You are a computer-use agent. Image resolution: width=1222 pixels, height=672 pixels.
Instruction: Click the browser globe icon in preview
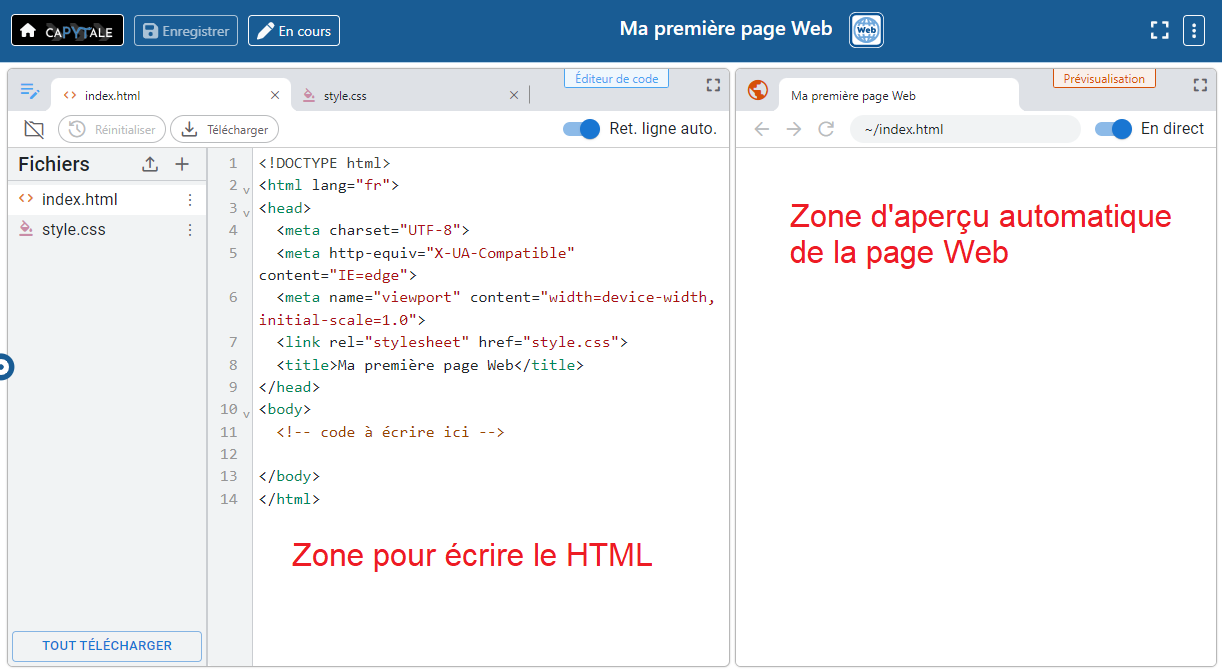click(x=758, y=90)
